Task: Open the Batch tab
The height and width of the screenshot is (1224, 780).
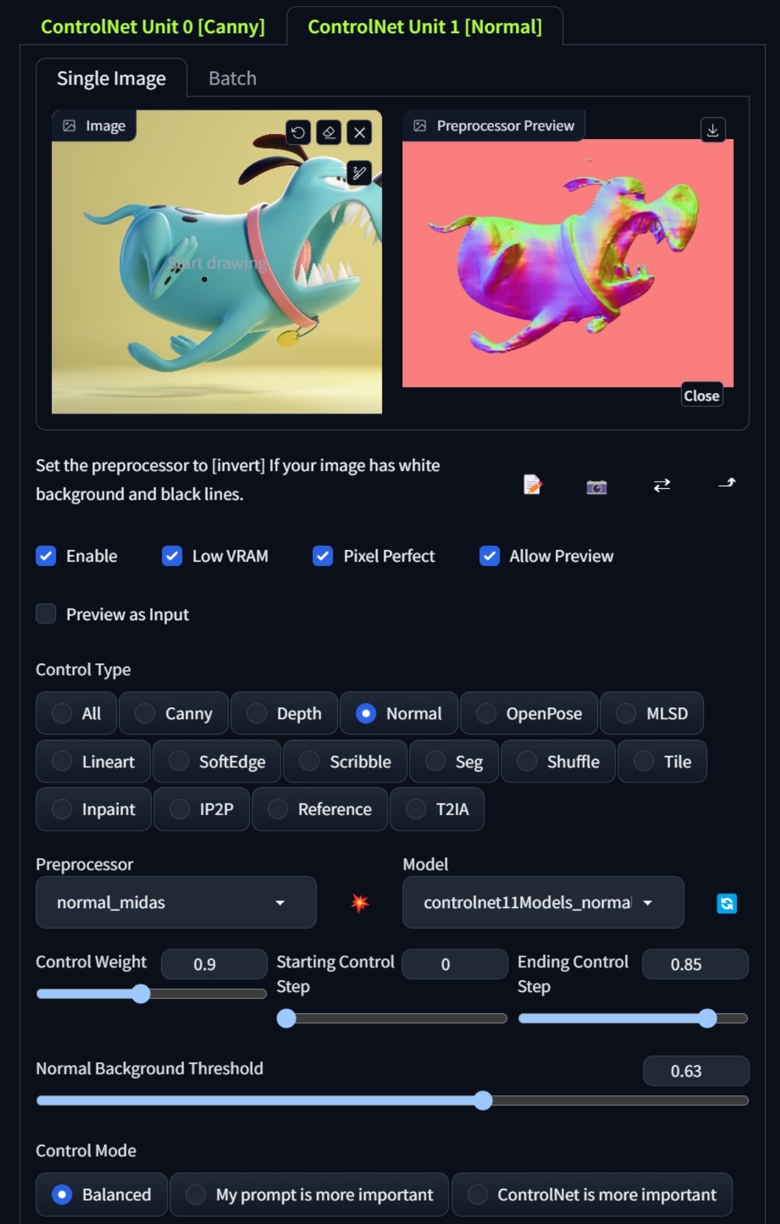Action: [x=232, y=78]
